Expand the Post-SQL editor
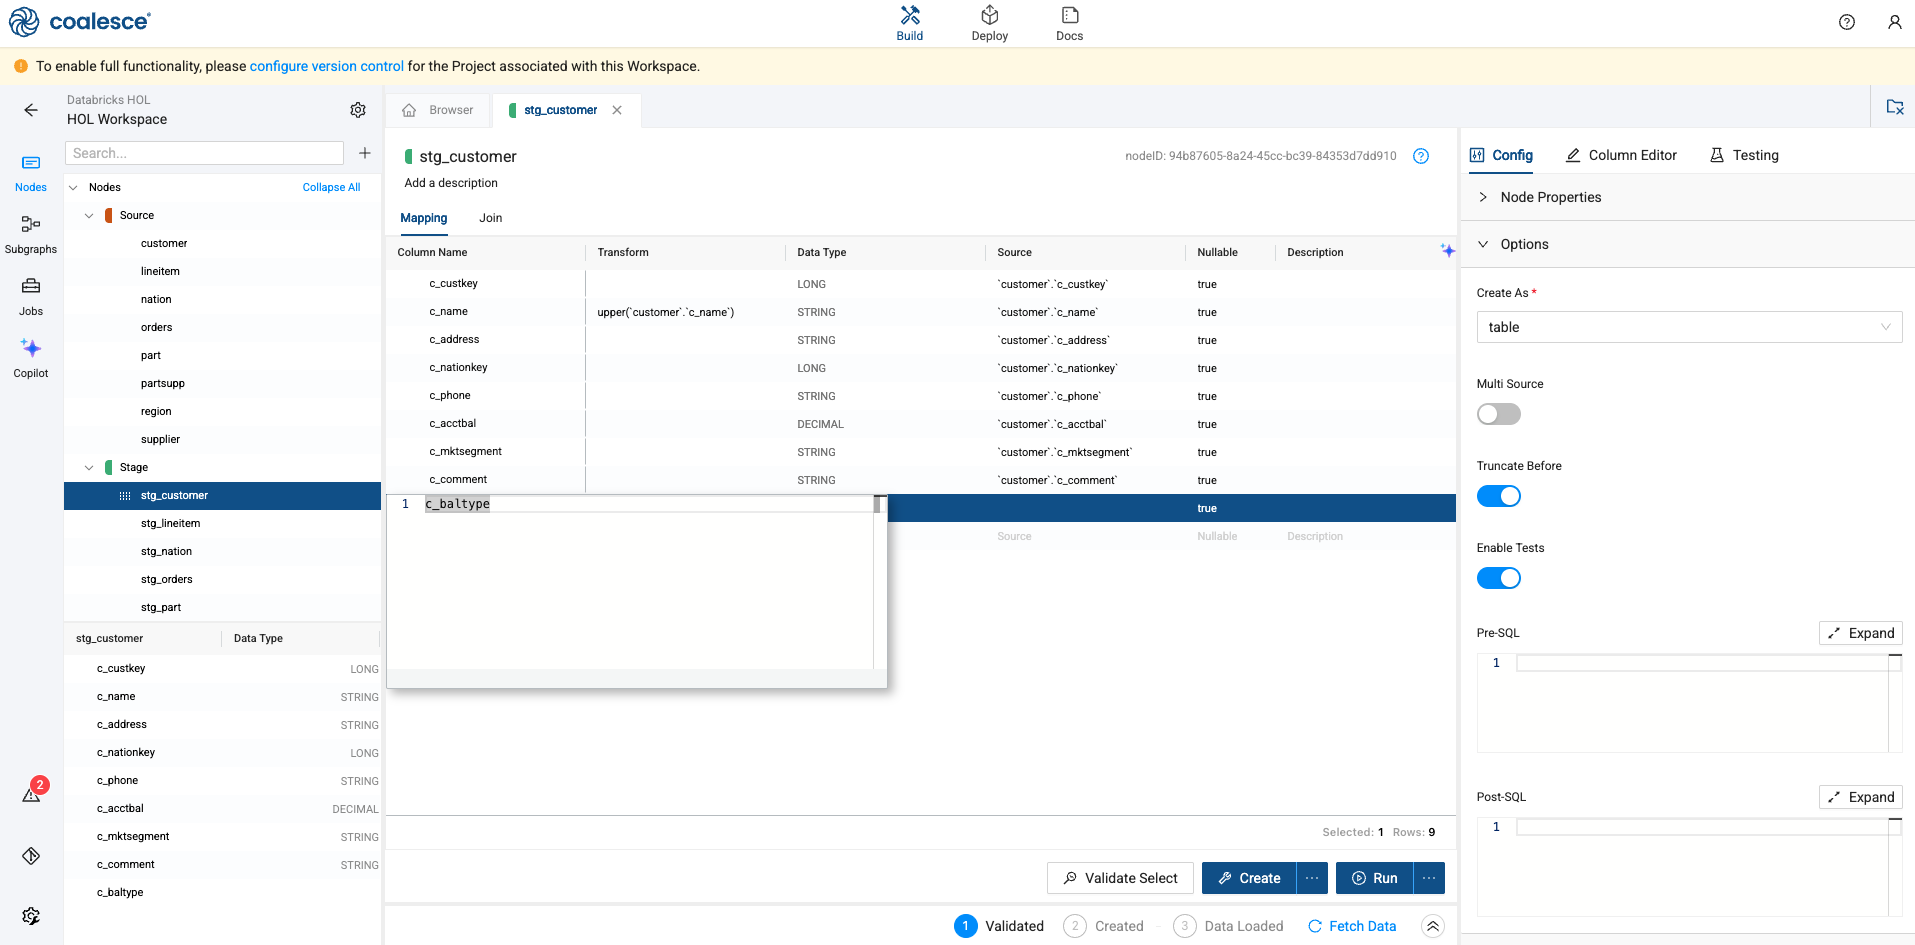This screenshot has width=1915, height=945. pos(1860,797)
